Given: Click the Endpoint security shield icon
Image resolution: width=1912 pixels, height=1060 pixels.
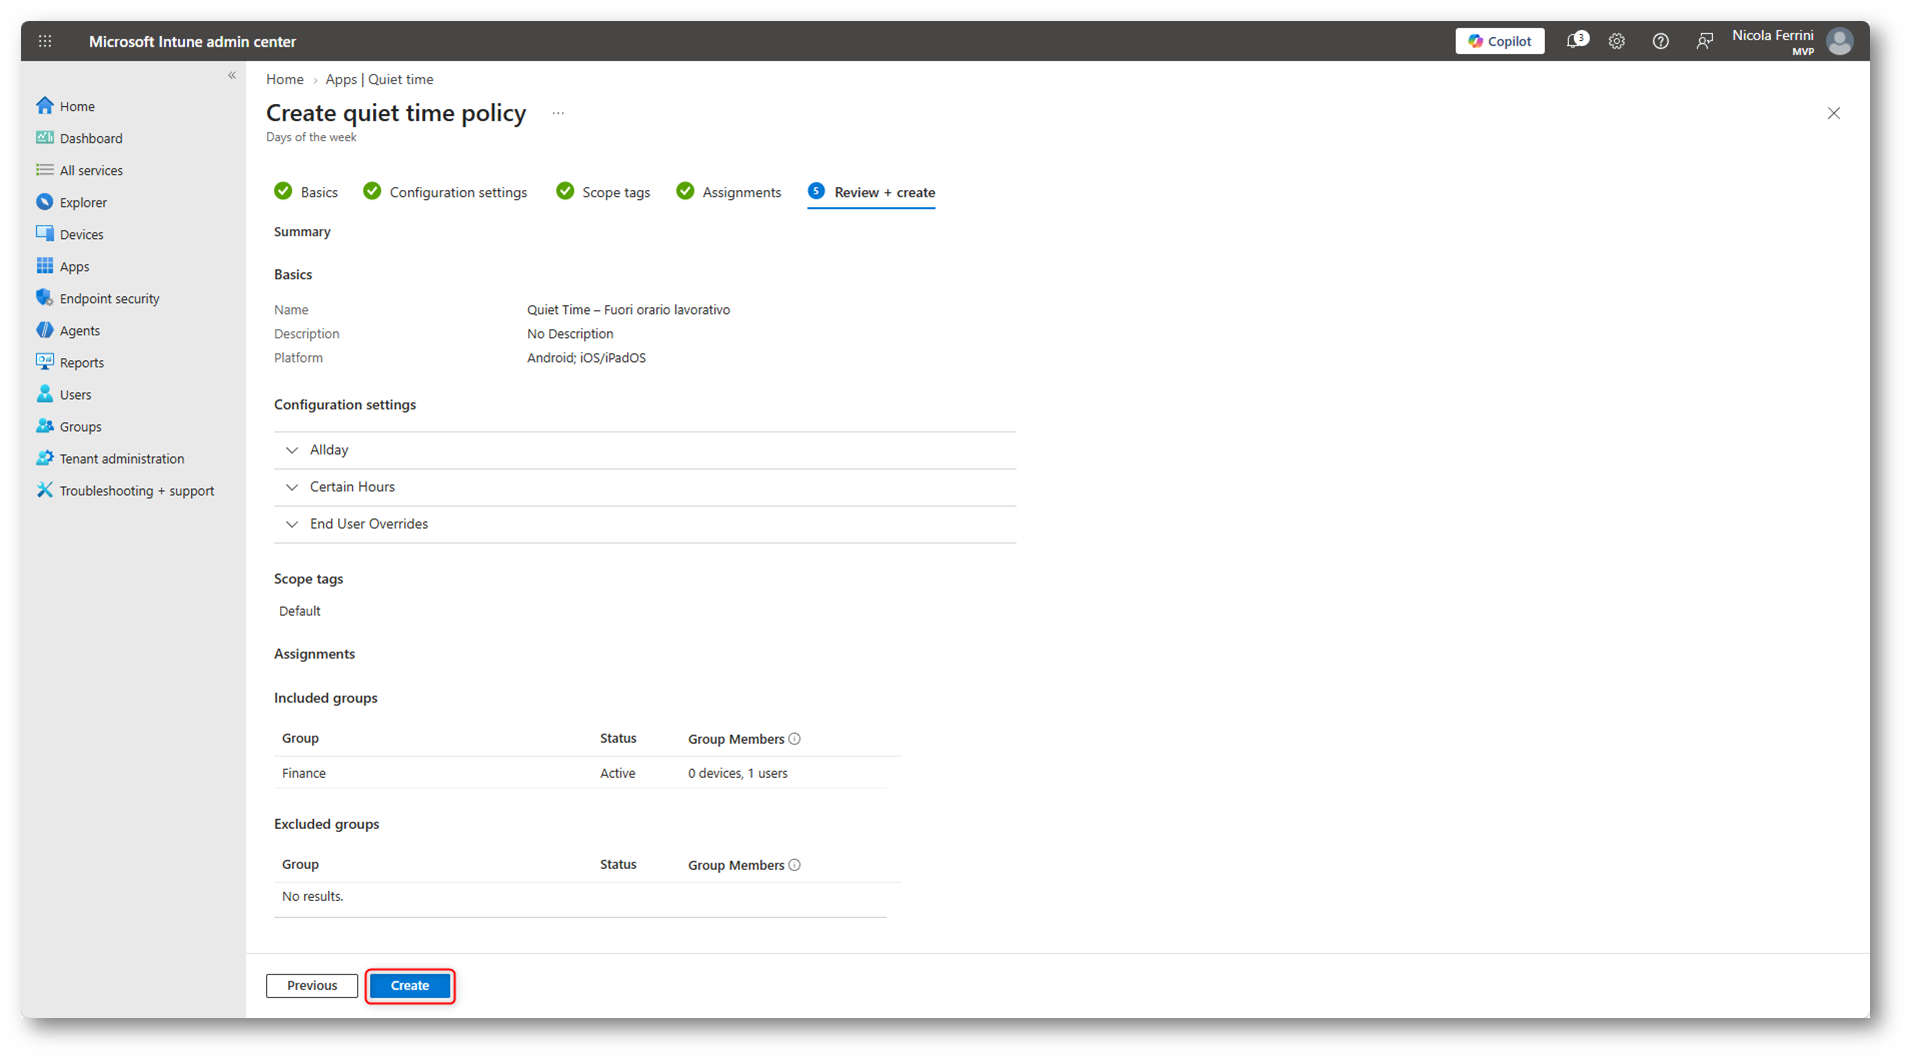Looking at the screenshot, I should coord(45,297).
